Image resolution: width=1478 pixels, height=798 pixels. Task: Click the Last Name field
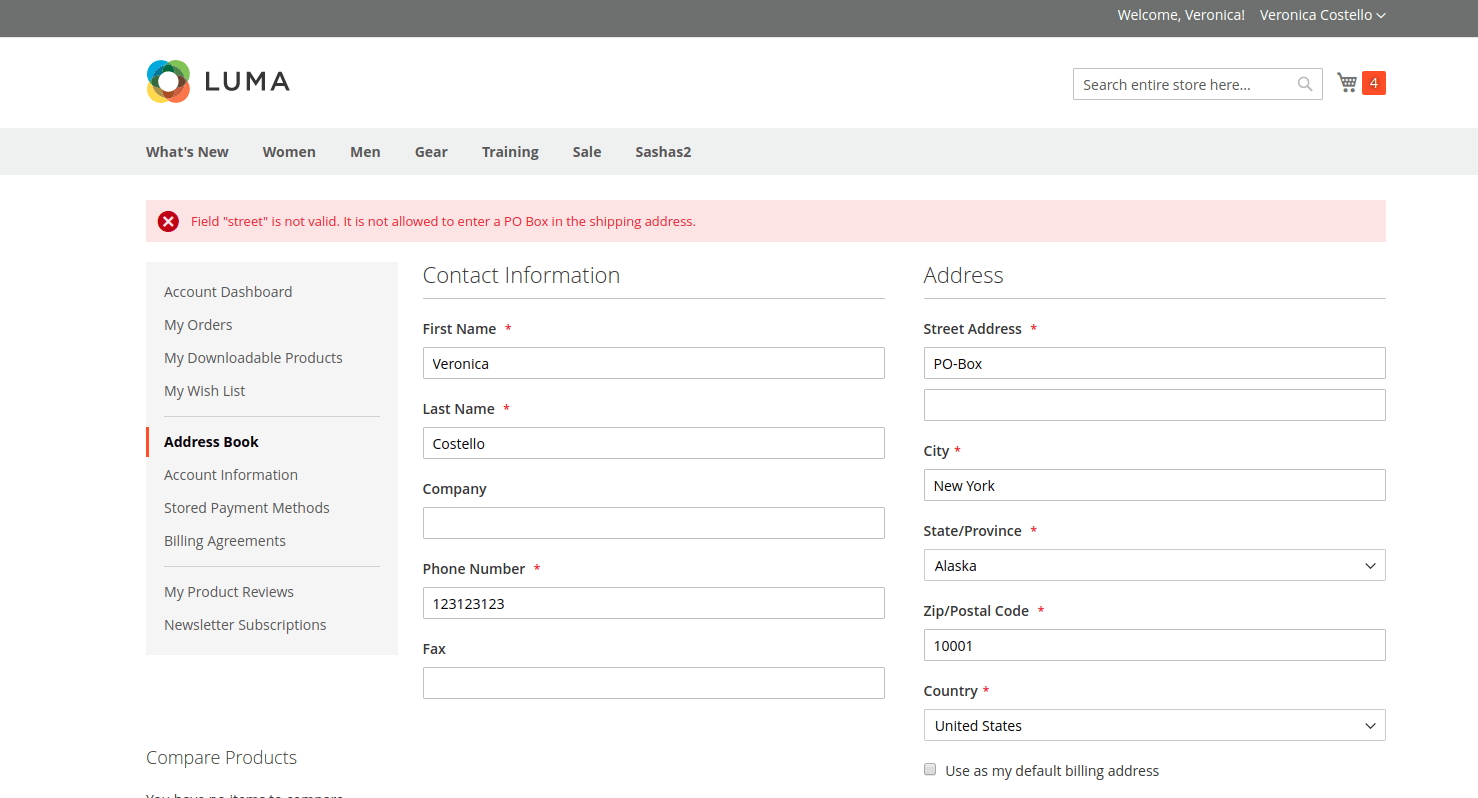[x=654, y=443]
